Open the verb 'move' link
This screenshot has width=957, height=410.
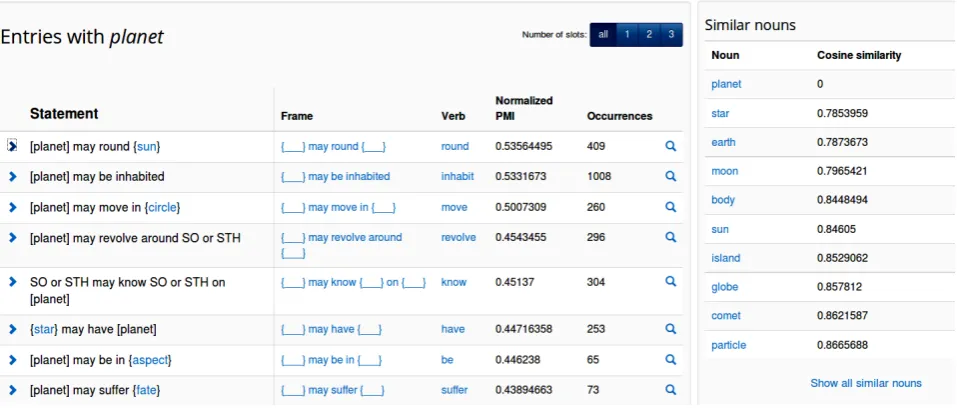(x=454, y=207)
